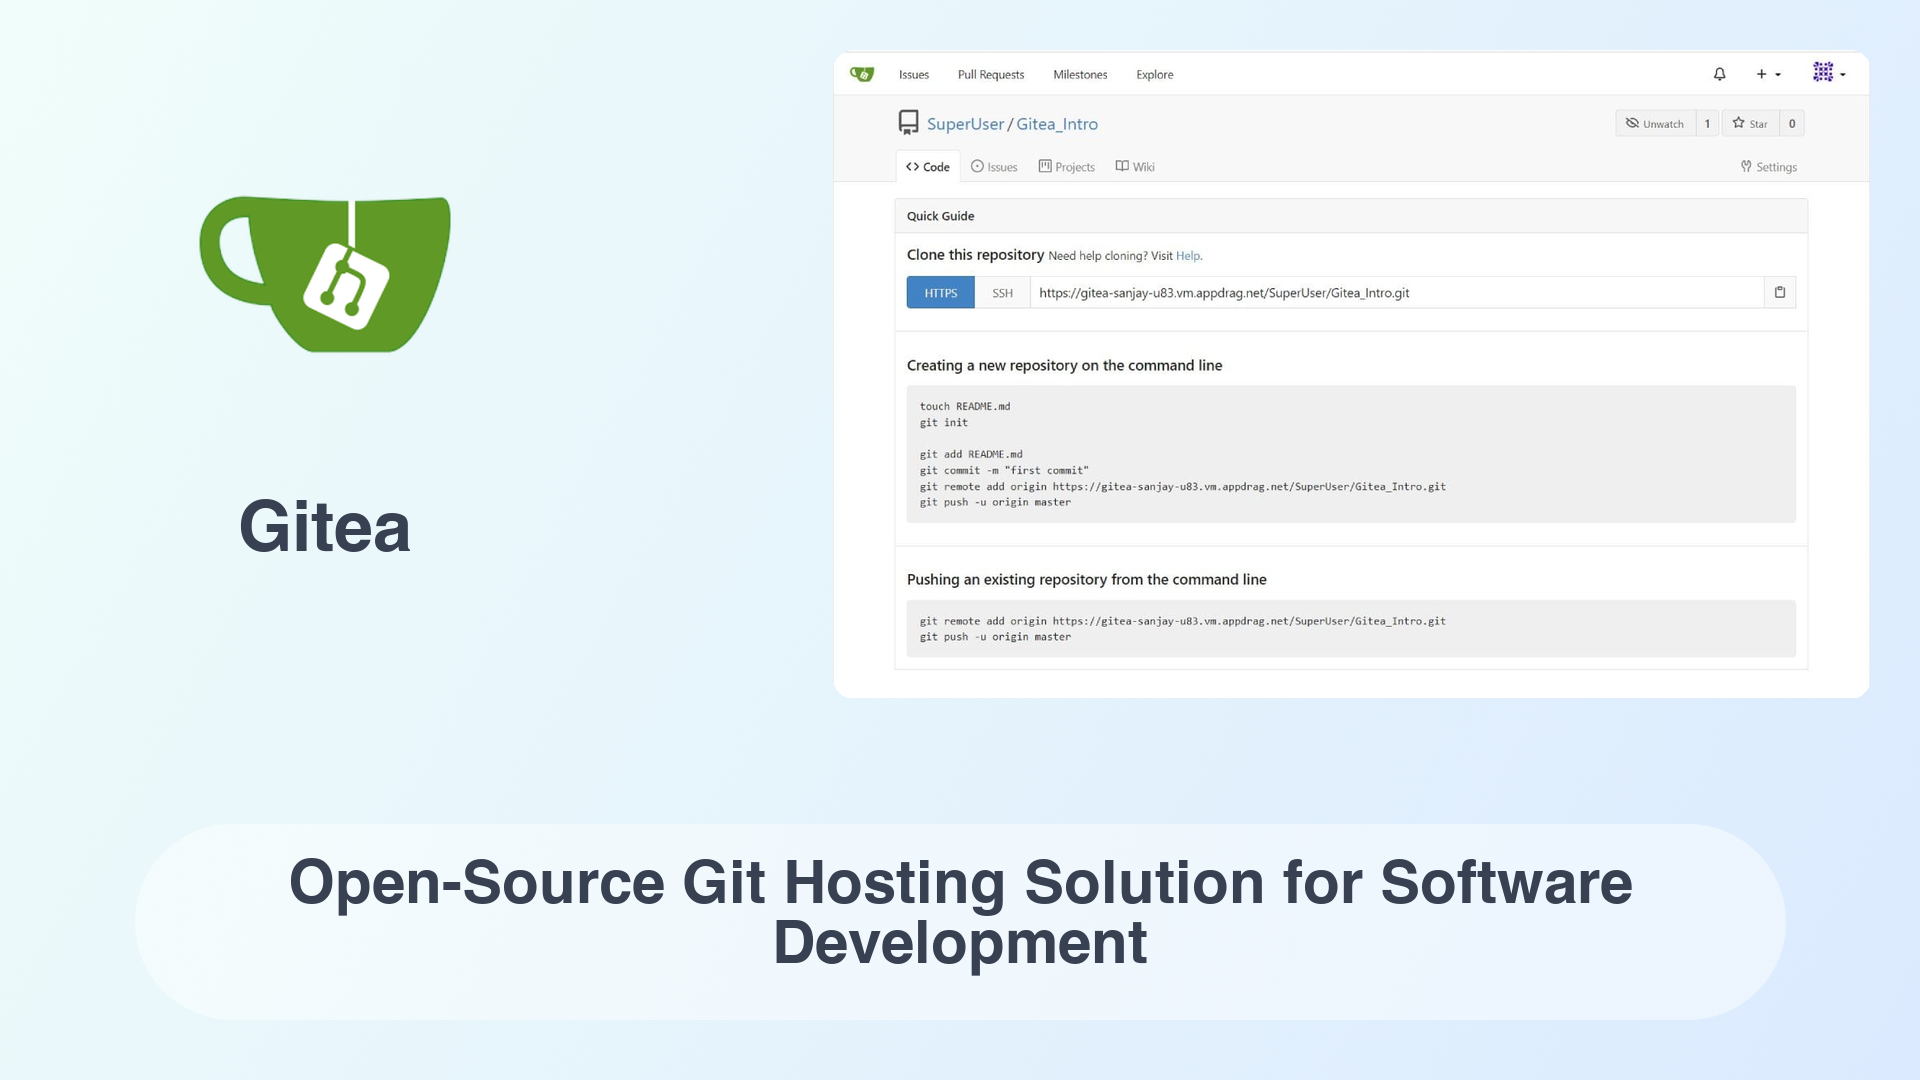Open the notifications bell
The image size is (1920, 1080).
(1719, 74)
